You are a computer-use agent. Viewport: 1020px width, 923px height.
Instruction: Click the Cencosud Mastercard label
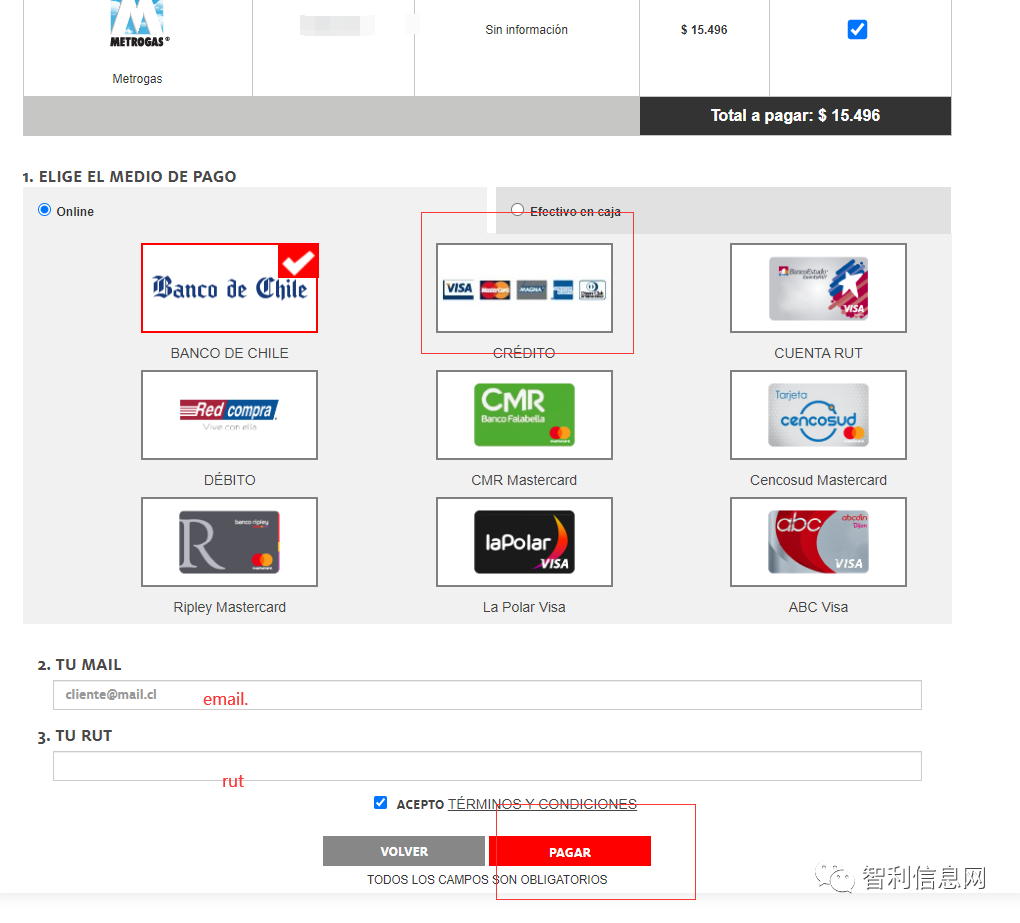[818, 480]
